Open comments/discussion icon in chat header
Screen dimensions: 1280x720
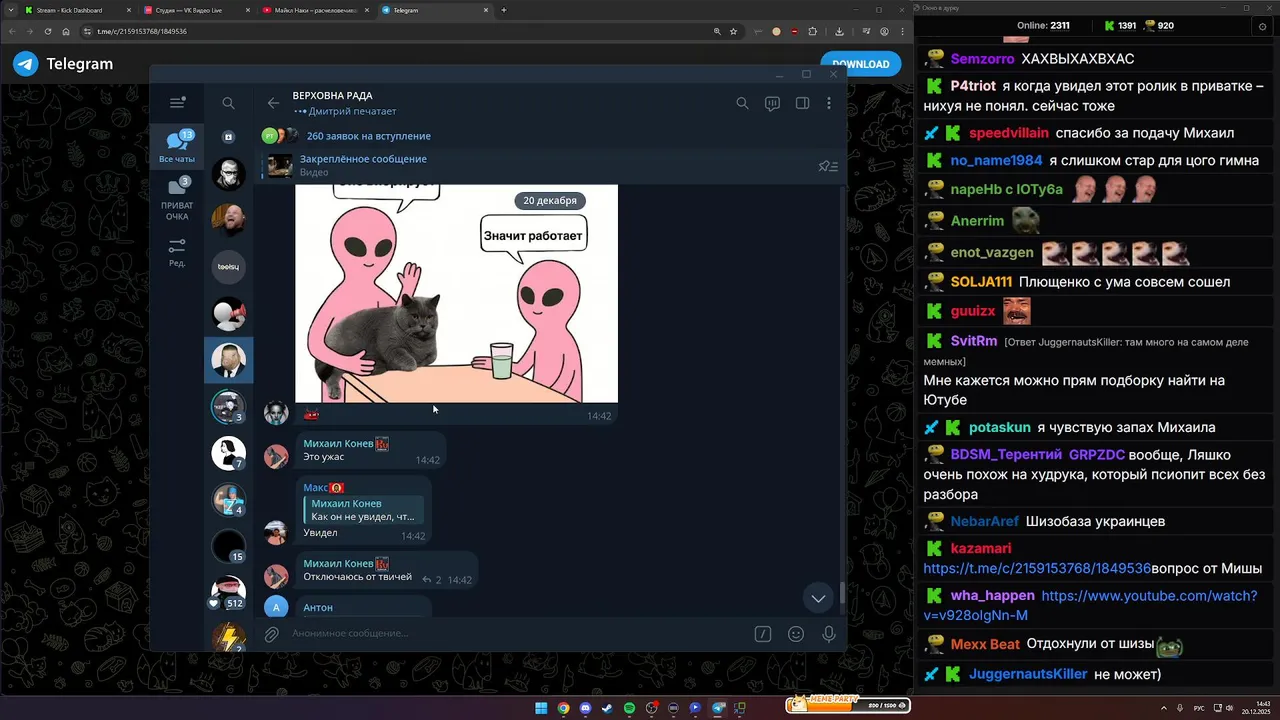point(772,103)
